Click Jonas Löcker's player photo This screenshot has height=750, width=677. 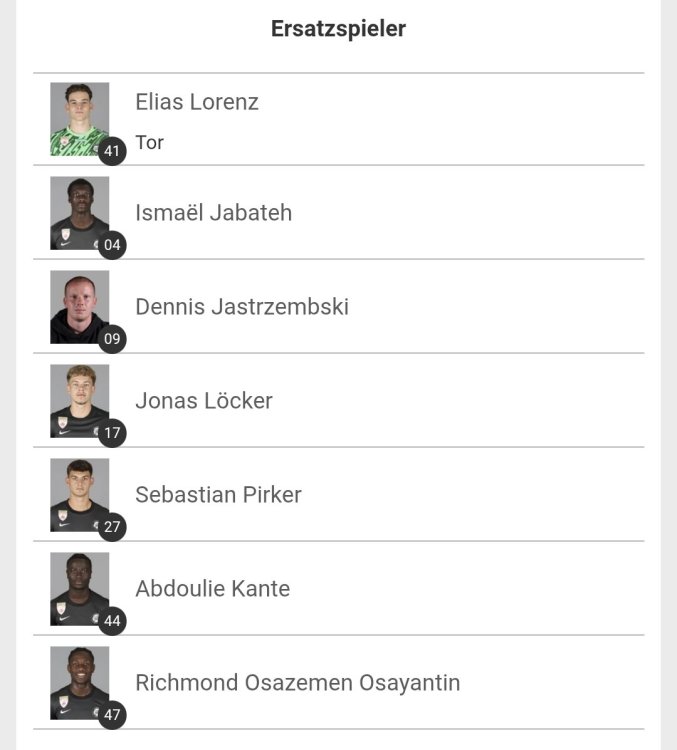pyautogui.click(x=79, y=400)
